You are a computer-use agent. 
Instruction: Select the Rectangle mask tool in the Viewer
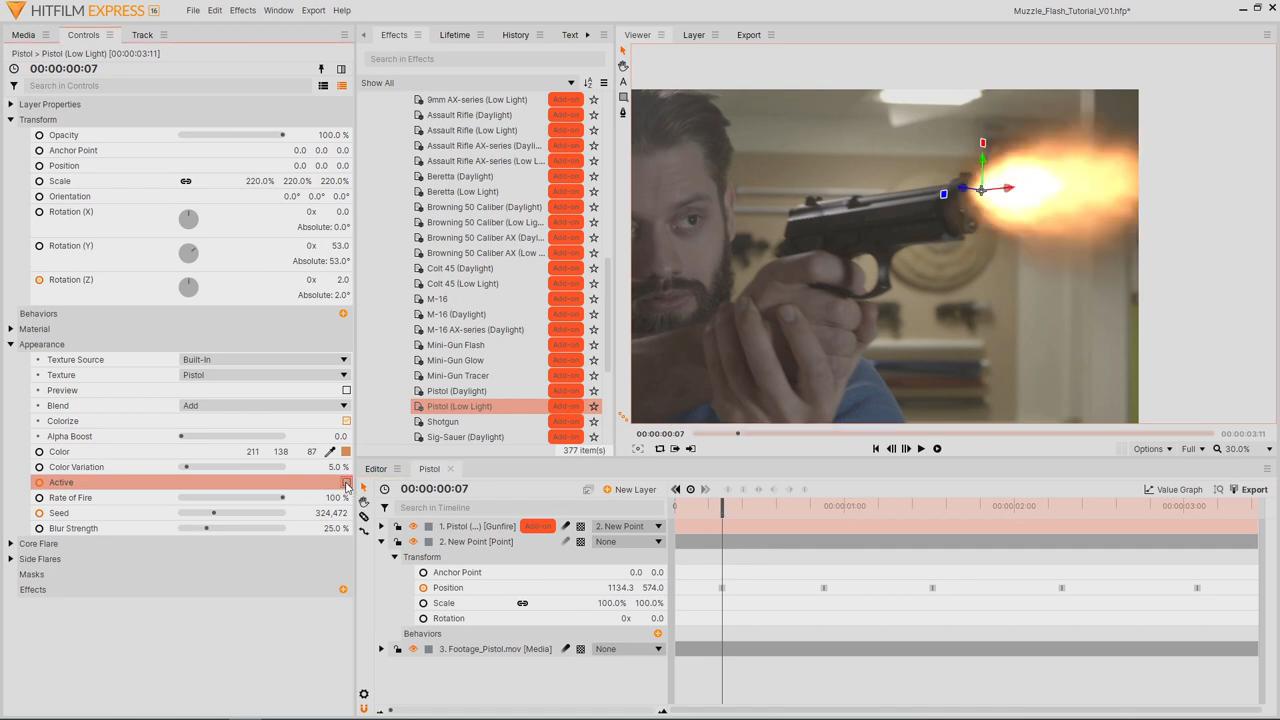(x=623, y=97)
